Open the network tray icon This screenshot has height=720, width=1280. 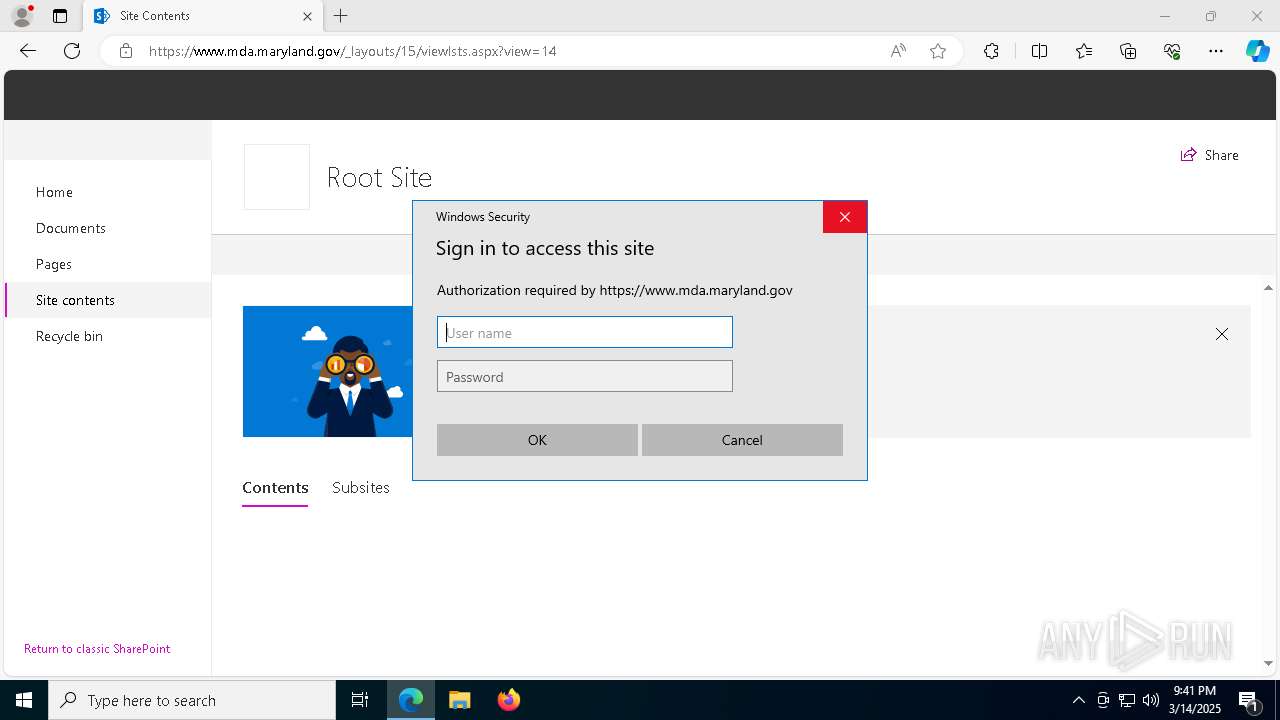tap(1127, 700)
